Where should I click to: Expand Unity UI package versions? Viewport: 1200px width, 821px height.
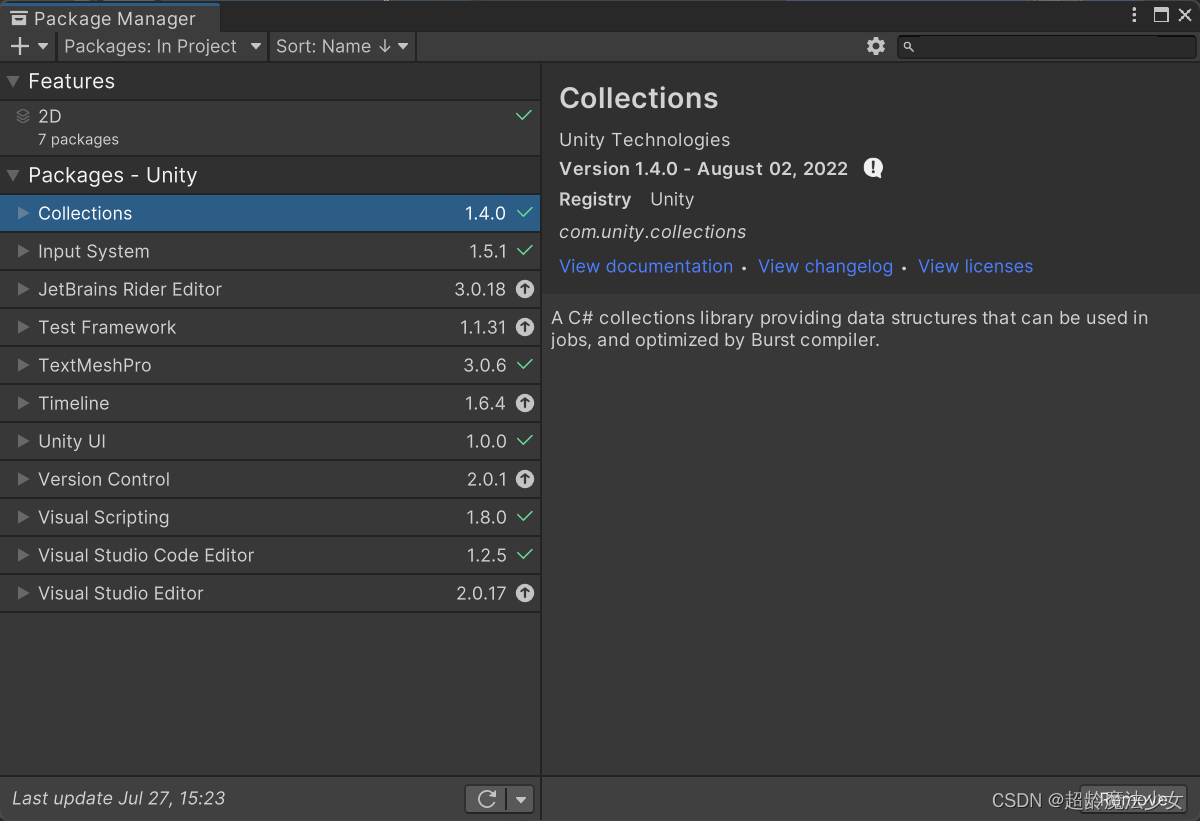click(x=24, y=441)
